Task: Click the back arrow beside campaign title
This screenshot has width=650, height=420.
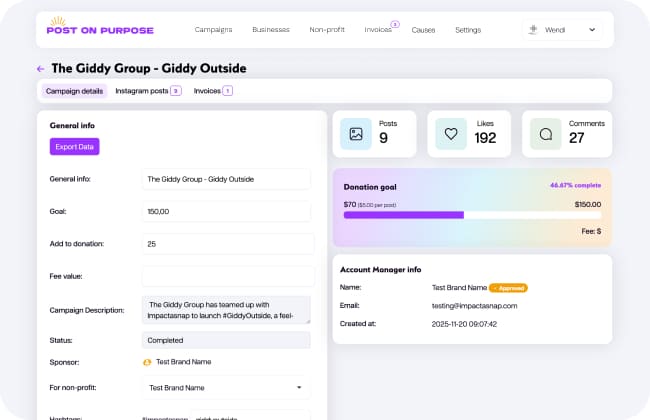Action: [40, 69]
